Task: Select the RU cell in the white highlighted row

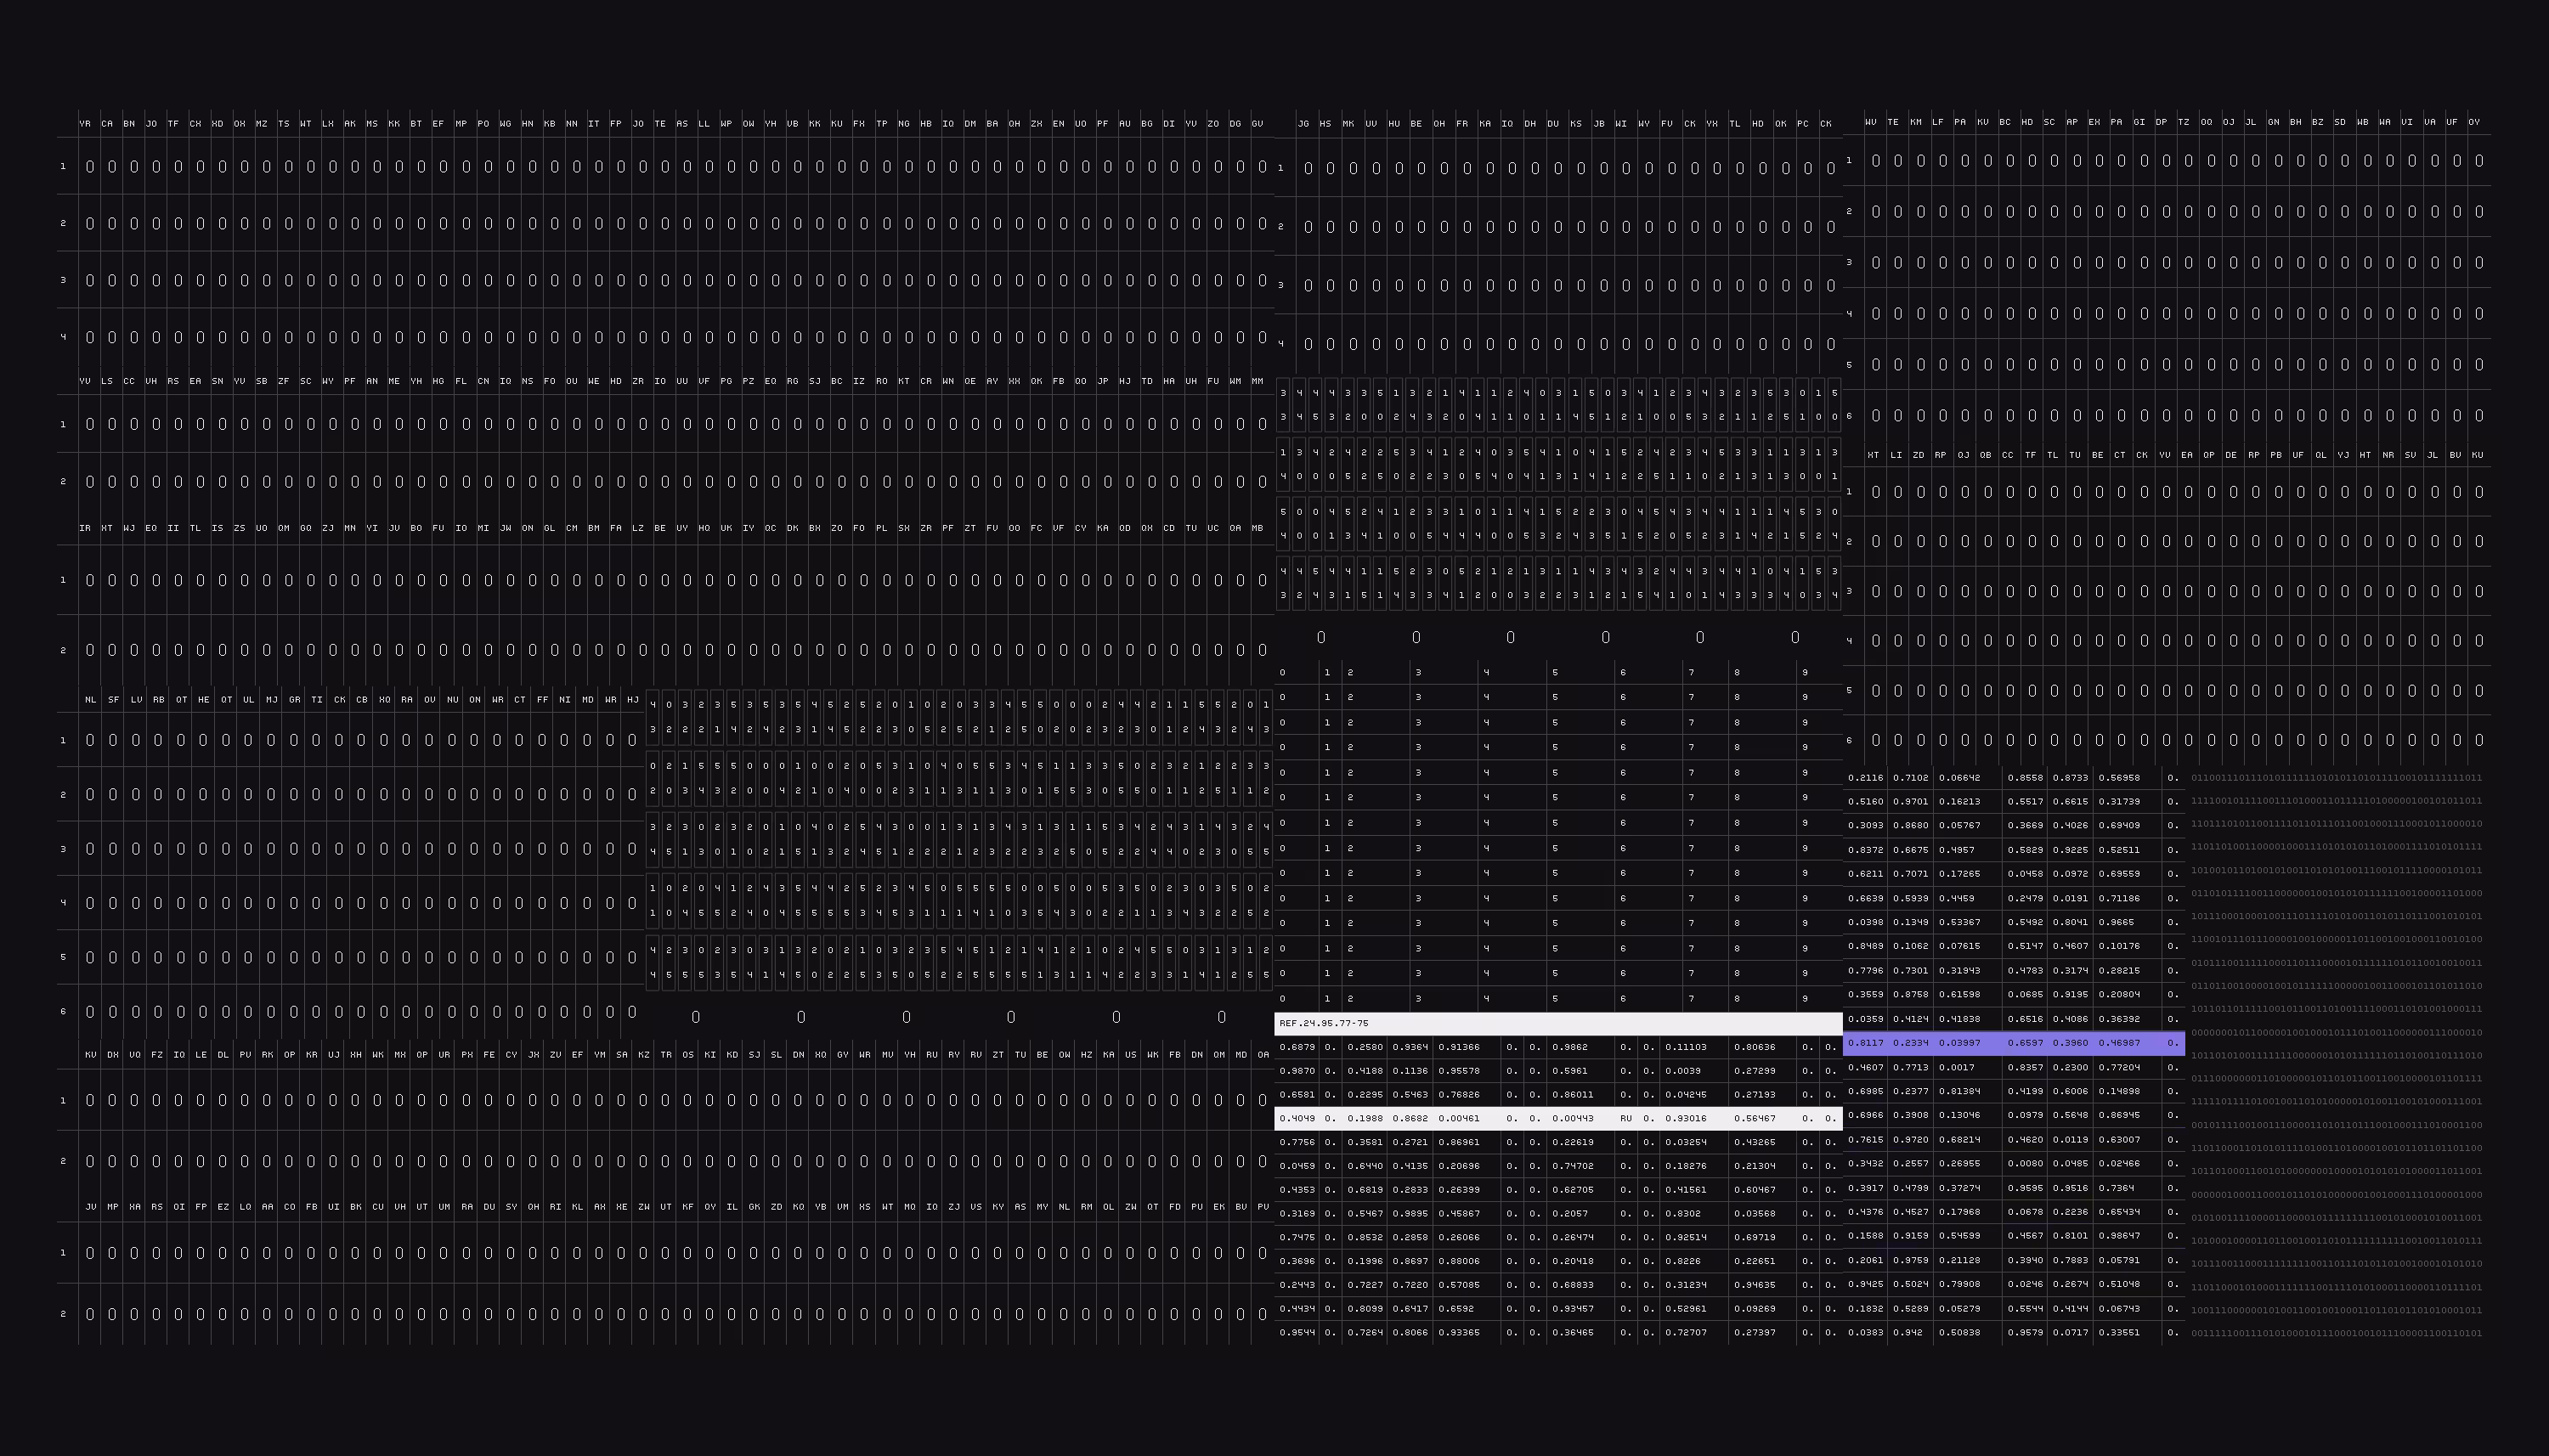Action: [1625, 1118]
